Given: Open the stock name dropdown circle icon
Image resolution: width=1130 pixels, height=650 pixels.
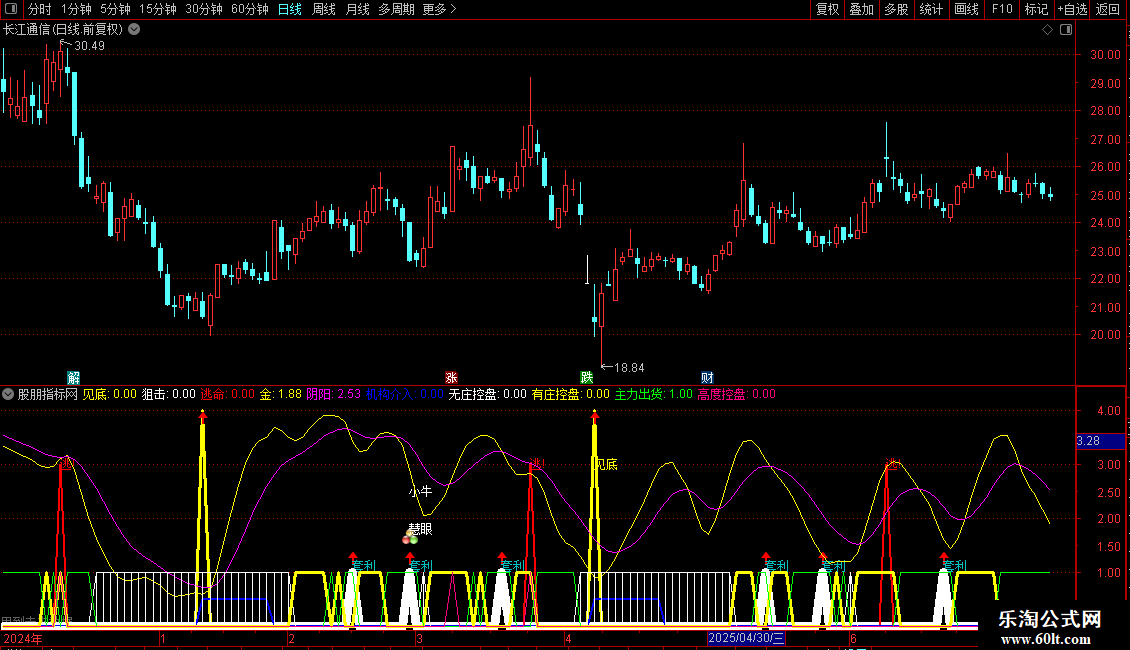Looking at the screenshot, I should pos(134,30).
